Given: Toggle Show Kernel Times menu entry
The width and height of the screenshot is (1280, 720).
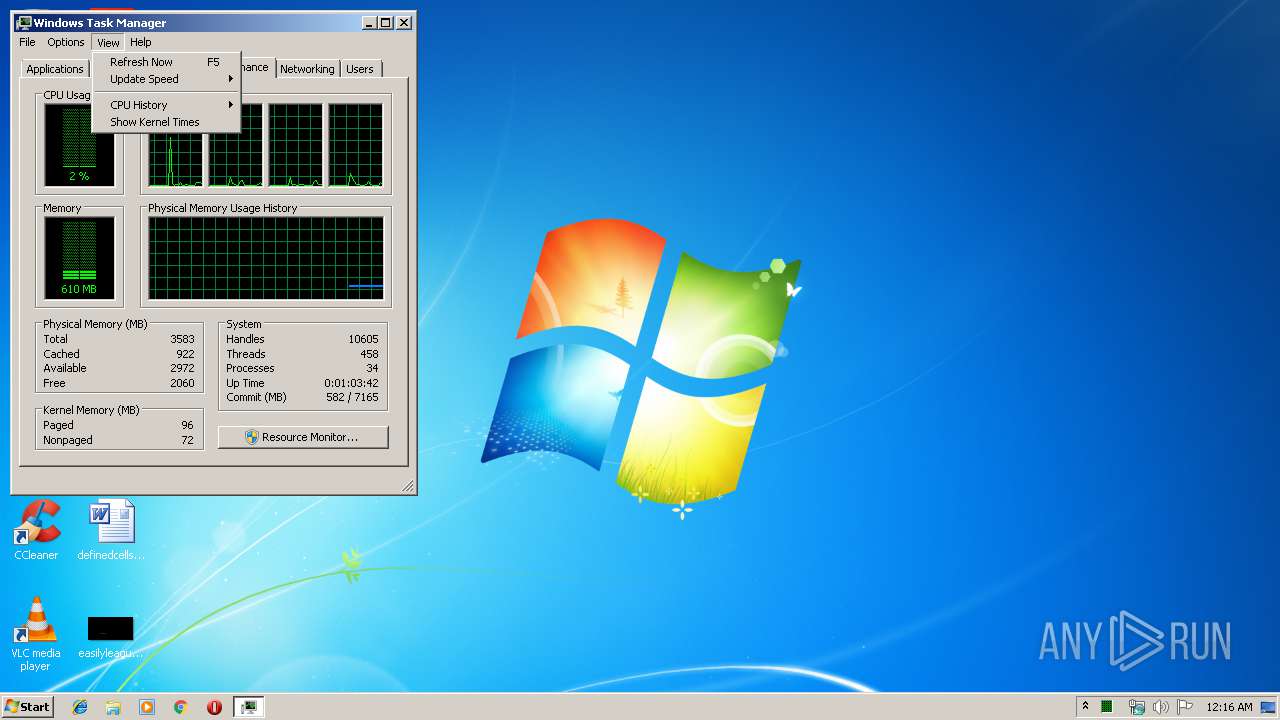Looking at the screenshot, I should pos(166,122).
